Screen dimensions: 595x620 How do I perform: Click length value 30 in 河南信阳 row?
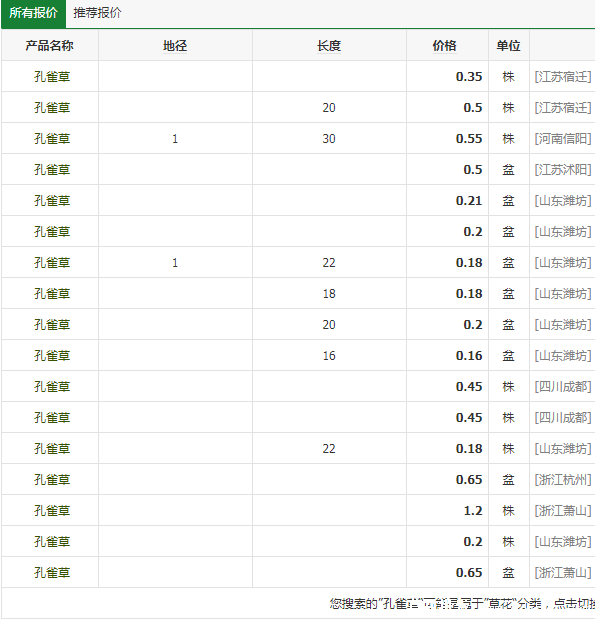click(x=329, y=139)
